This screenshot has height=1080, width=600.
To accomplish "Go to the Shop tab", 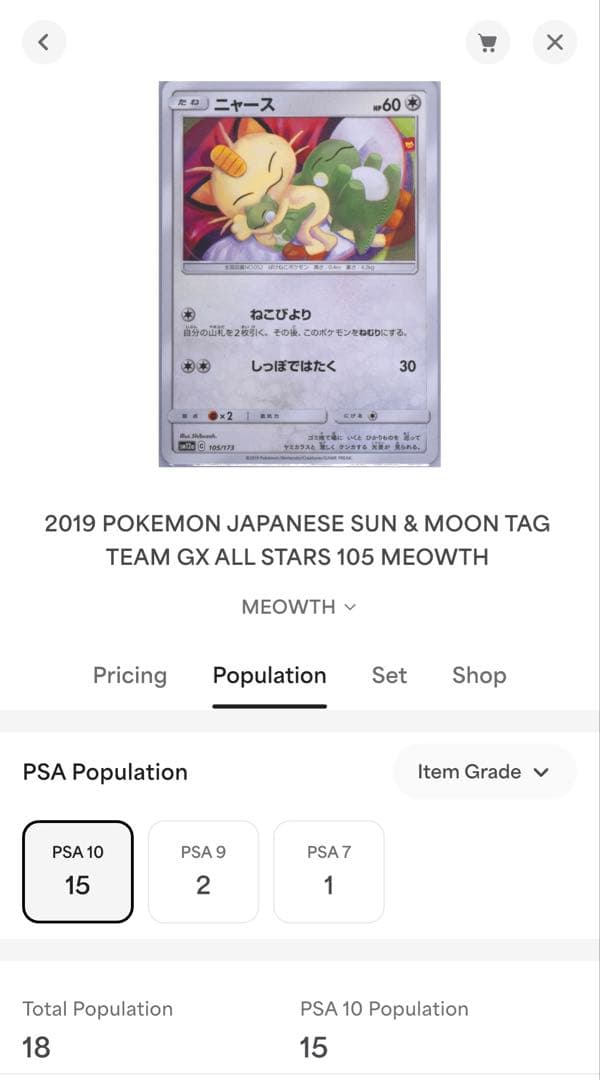I will pos(479,676).
